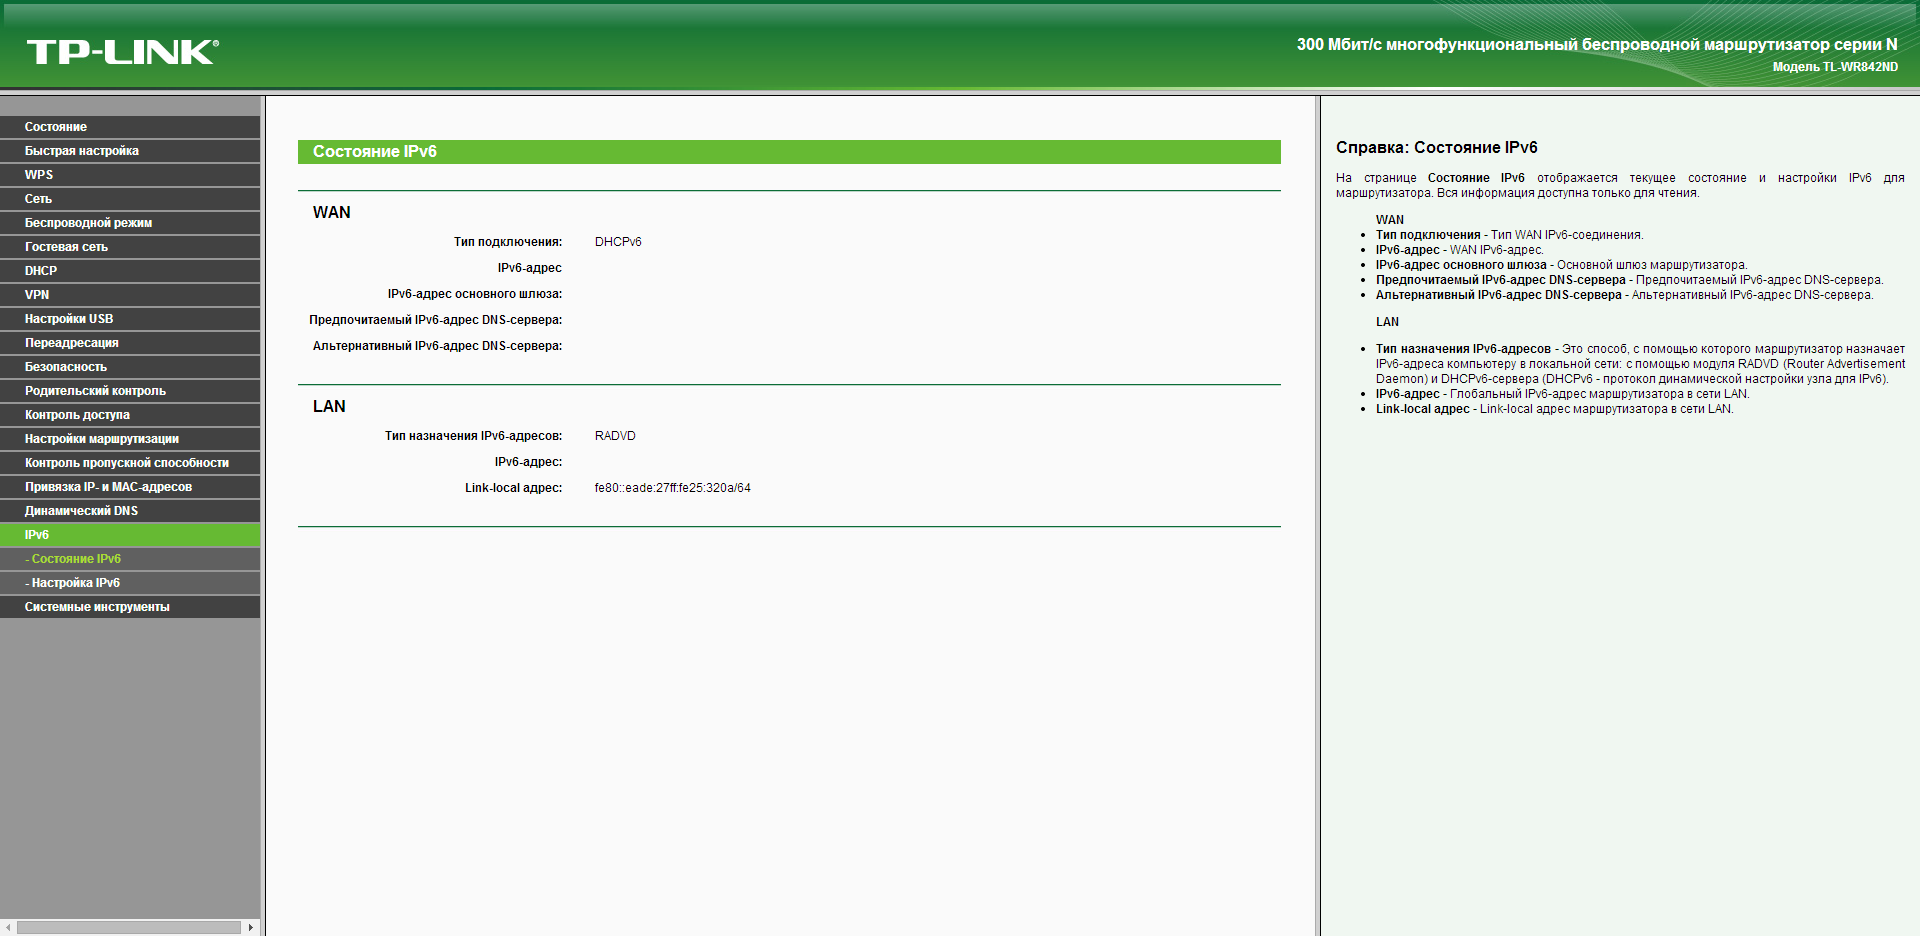Click the Состояние IPv6 page header
This screenshot has height=936, width=1920.
tap(789, 152)
